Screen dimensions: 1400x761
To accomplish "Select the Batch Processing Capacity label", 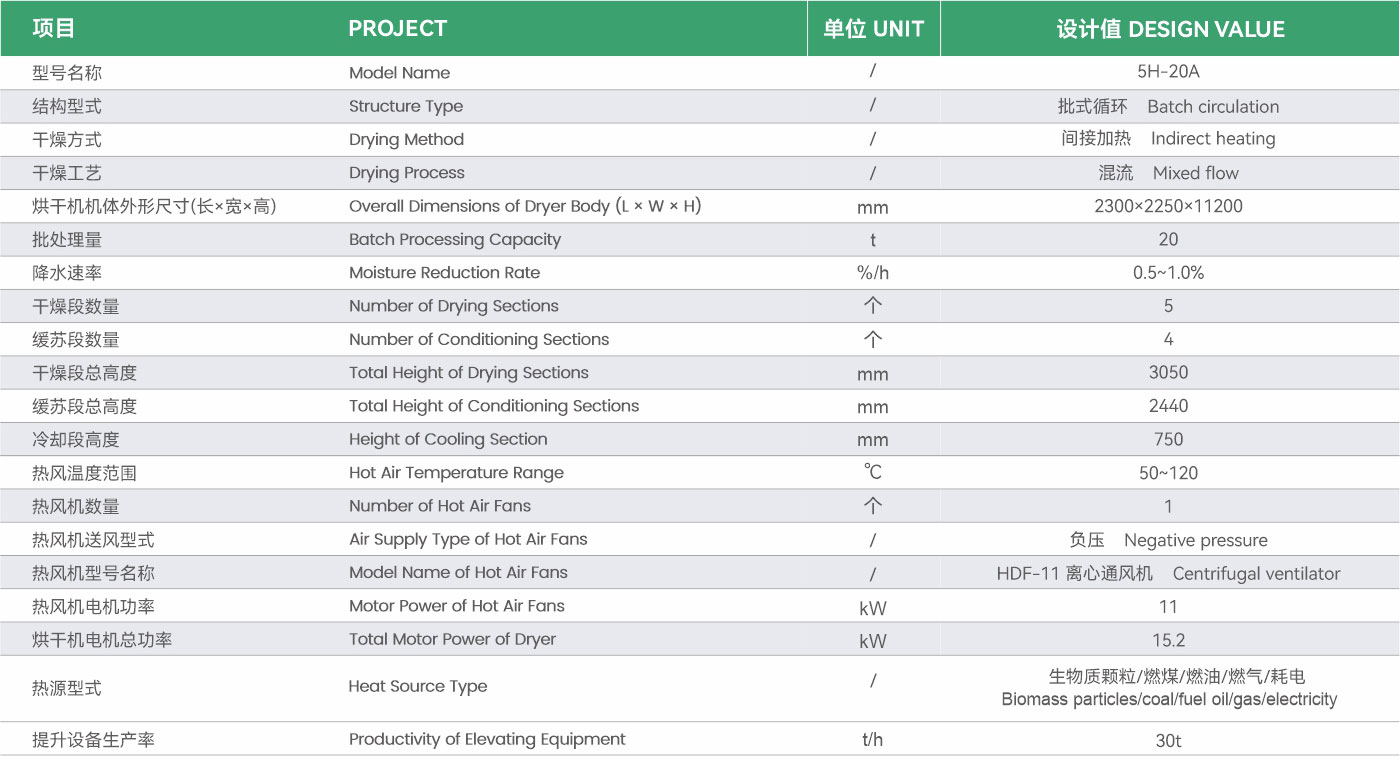I will [454, 240].
